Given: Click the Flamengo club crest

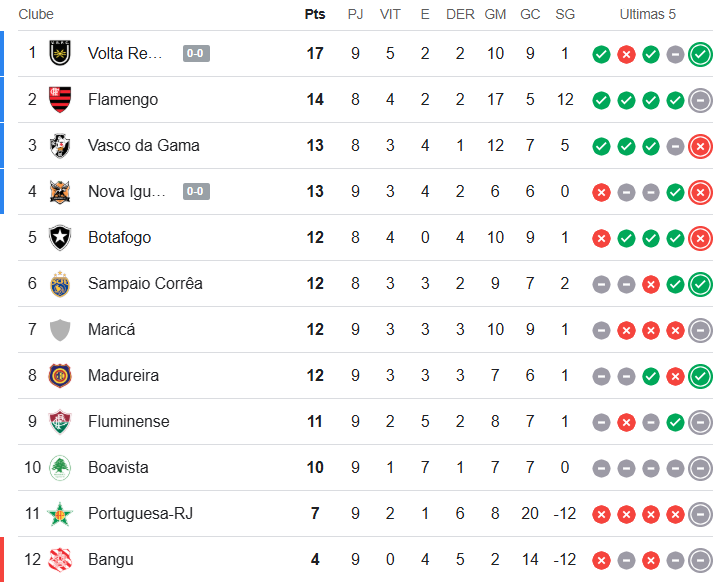Looking at the screenshot, I should point(61,99).
